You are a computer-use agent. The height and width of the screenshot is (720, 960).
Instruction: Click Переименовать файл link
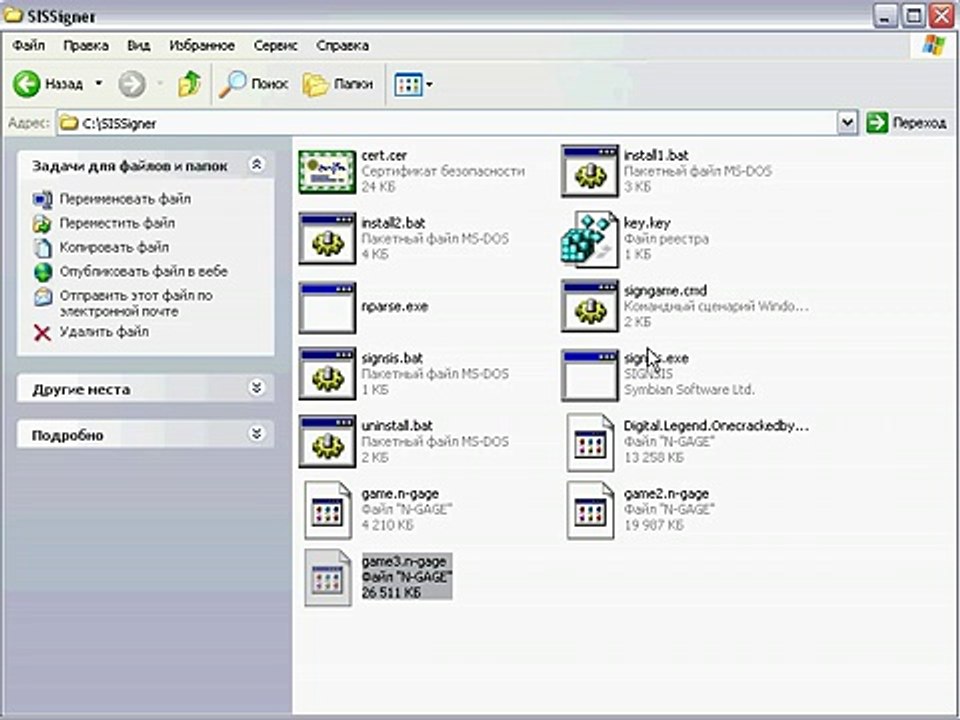tap(126, 199)
